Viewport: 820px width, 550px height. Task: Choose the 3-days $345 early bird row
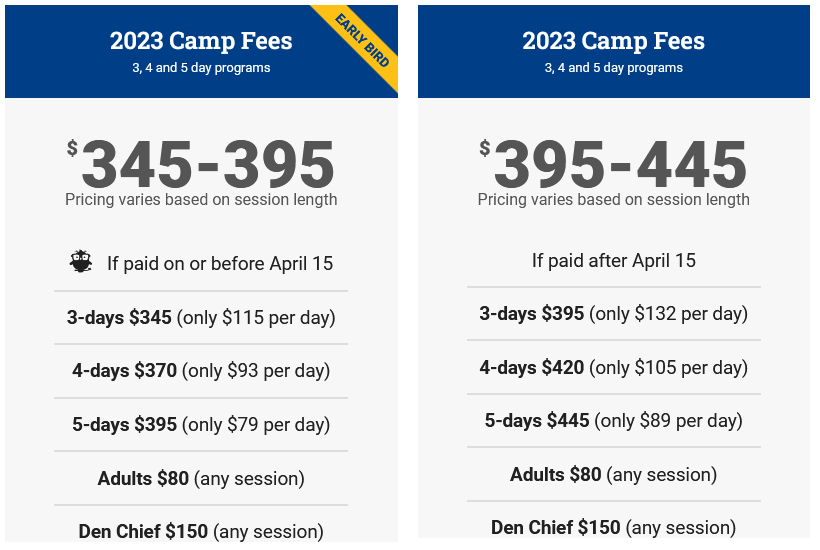(201, 318)
